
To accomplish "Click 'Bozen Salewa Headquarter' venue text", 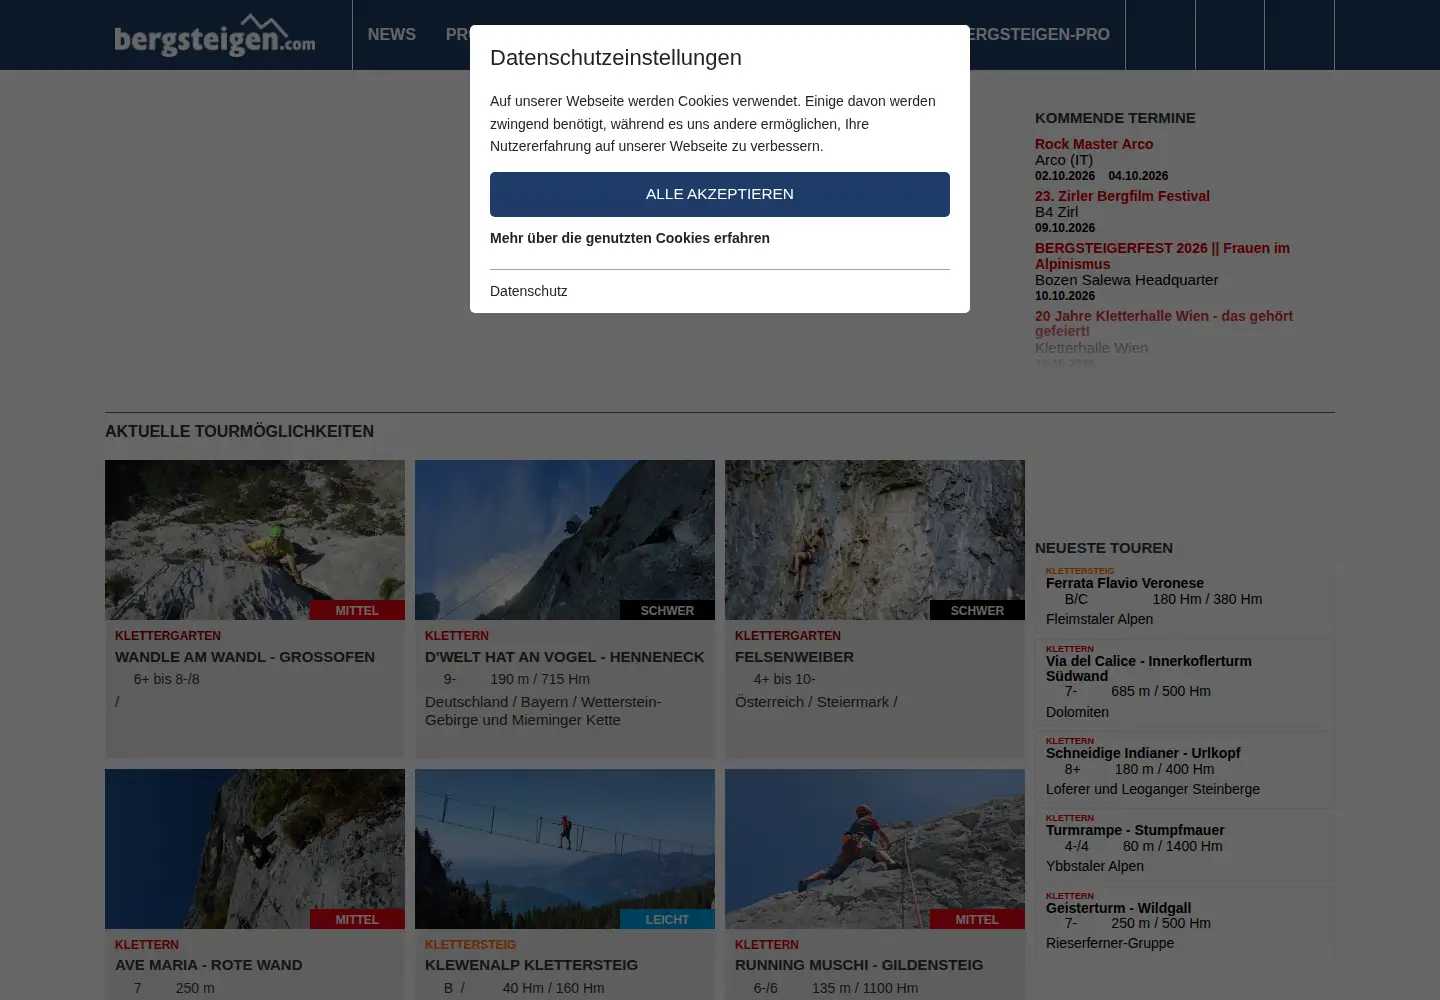I will click(x=1126, y=280).
